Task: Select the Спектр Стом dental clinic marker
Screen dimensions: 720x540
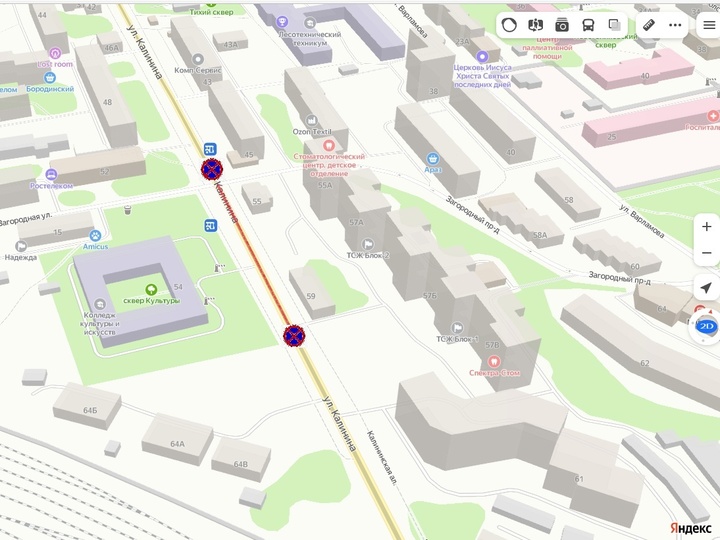Action: 495,360
